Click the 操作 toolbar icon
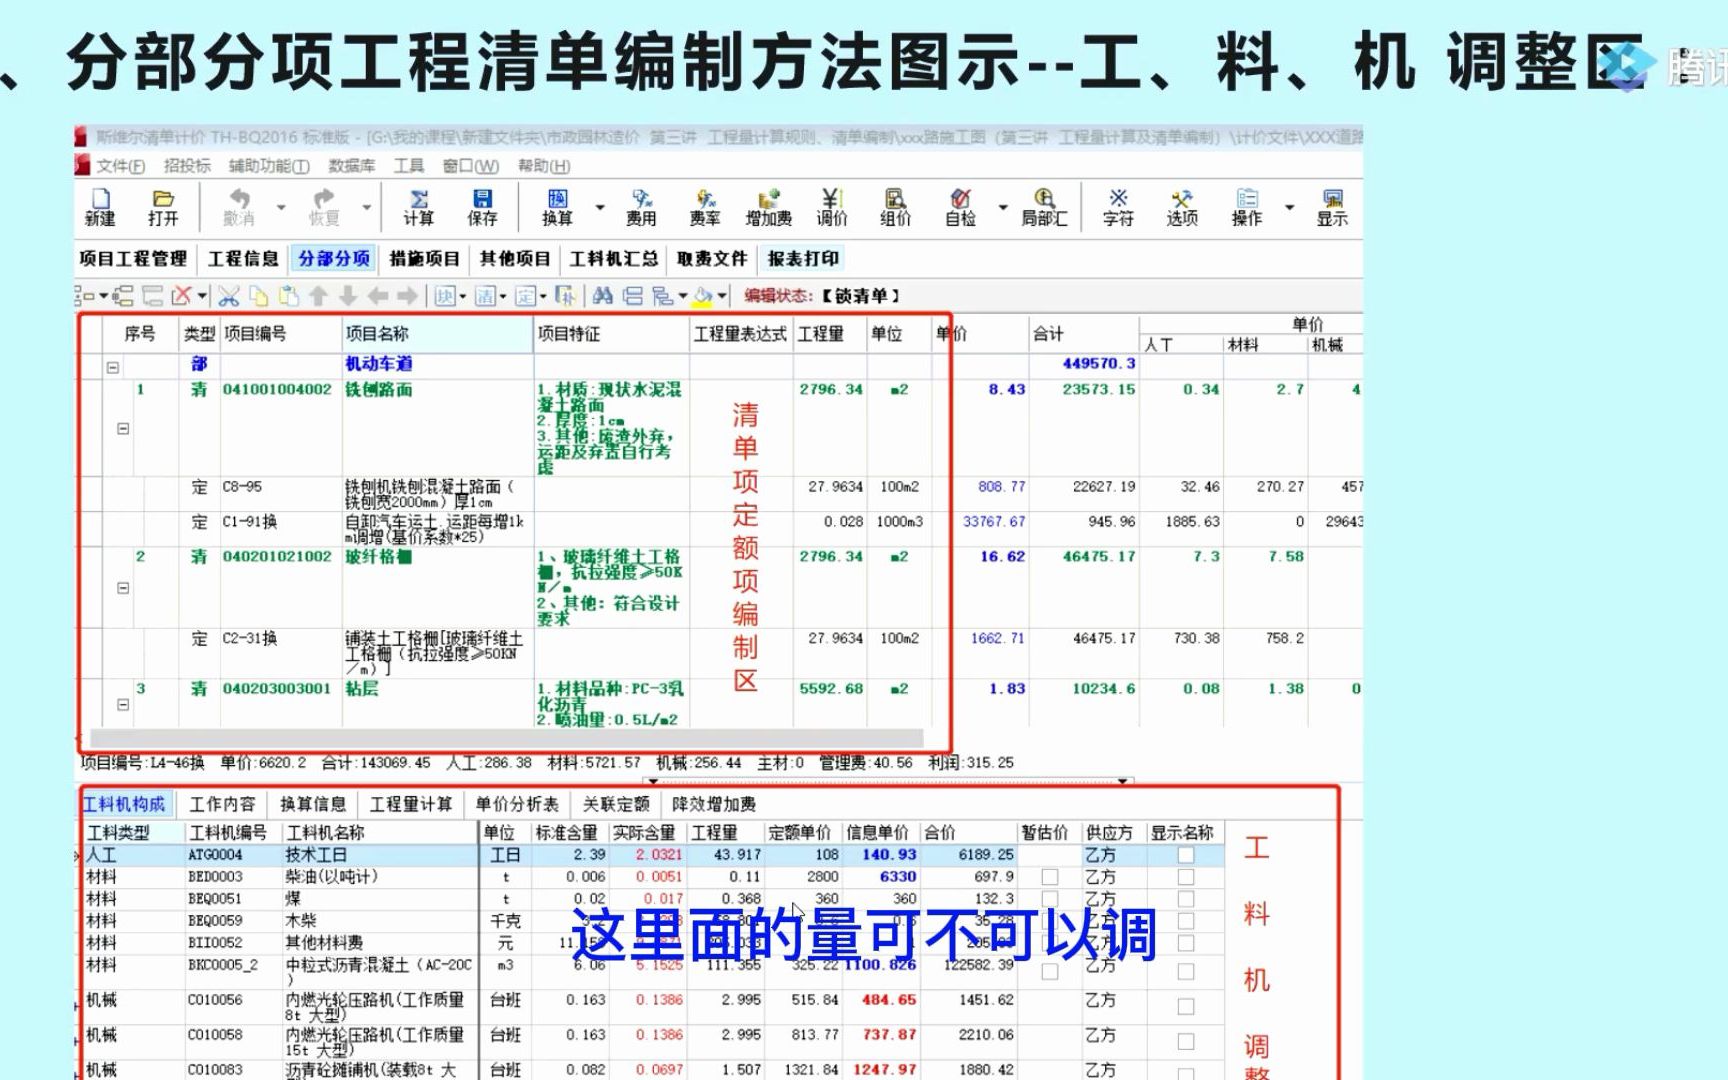This screenshot has width=1728, height=1080. pyautogui.click(x=1246, y=207)
